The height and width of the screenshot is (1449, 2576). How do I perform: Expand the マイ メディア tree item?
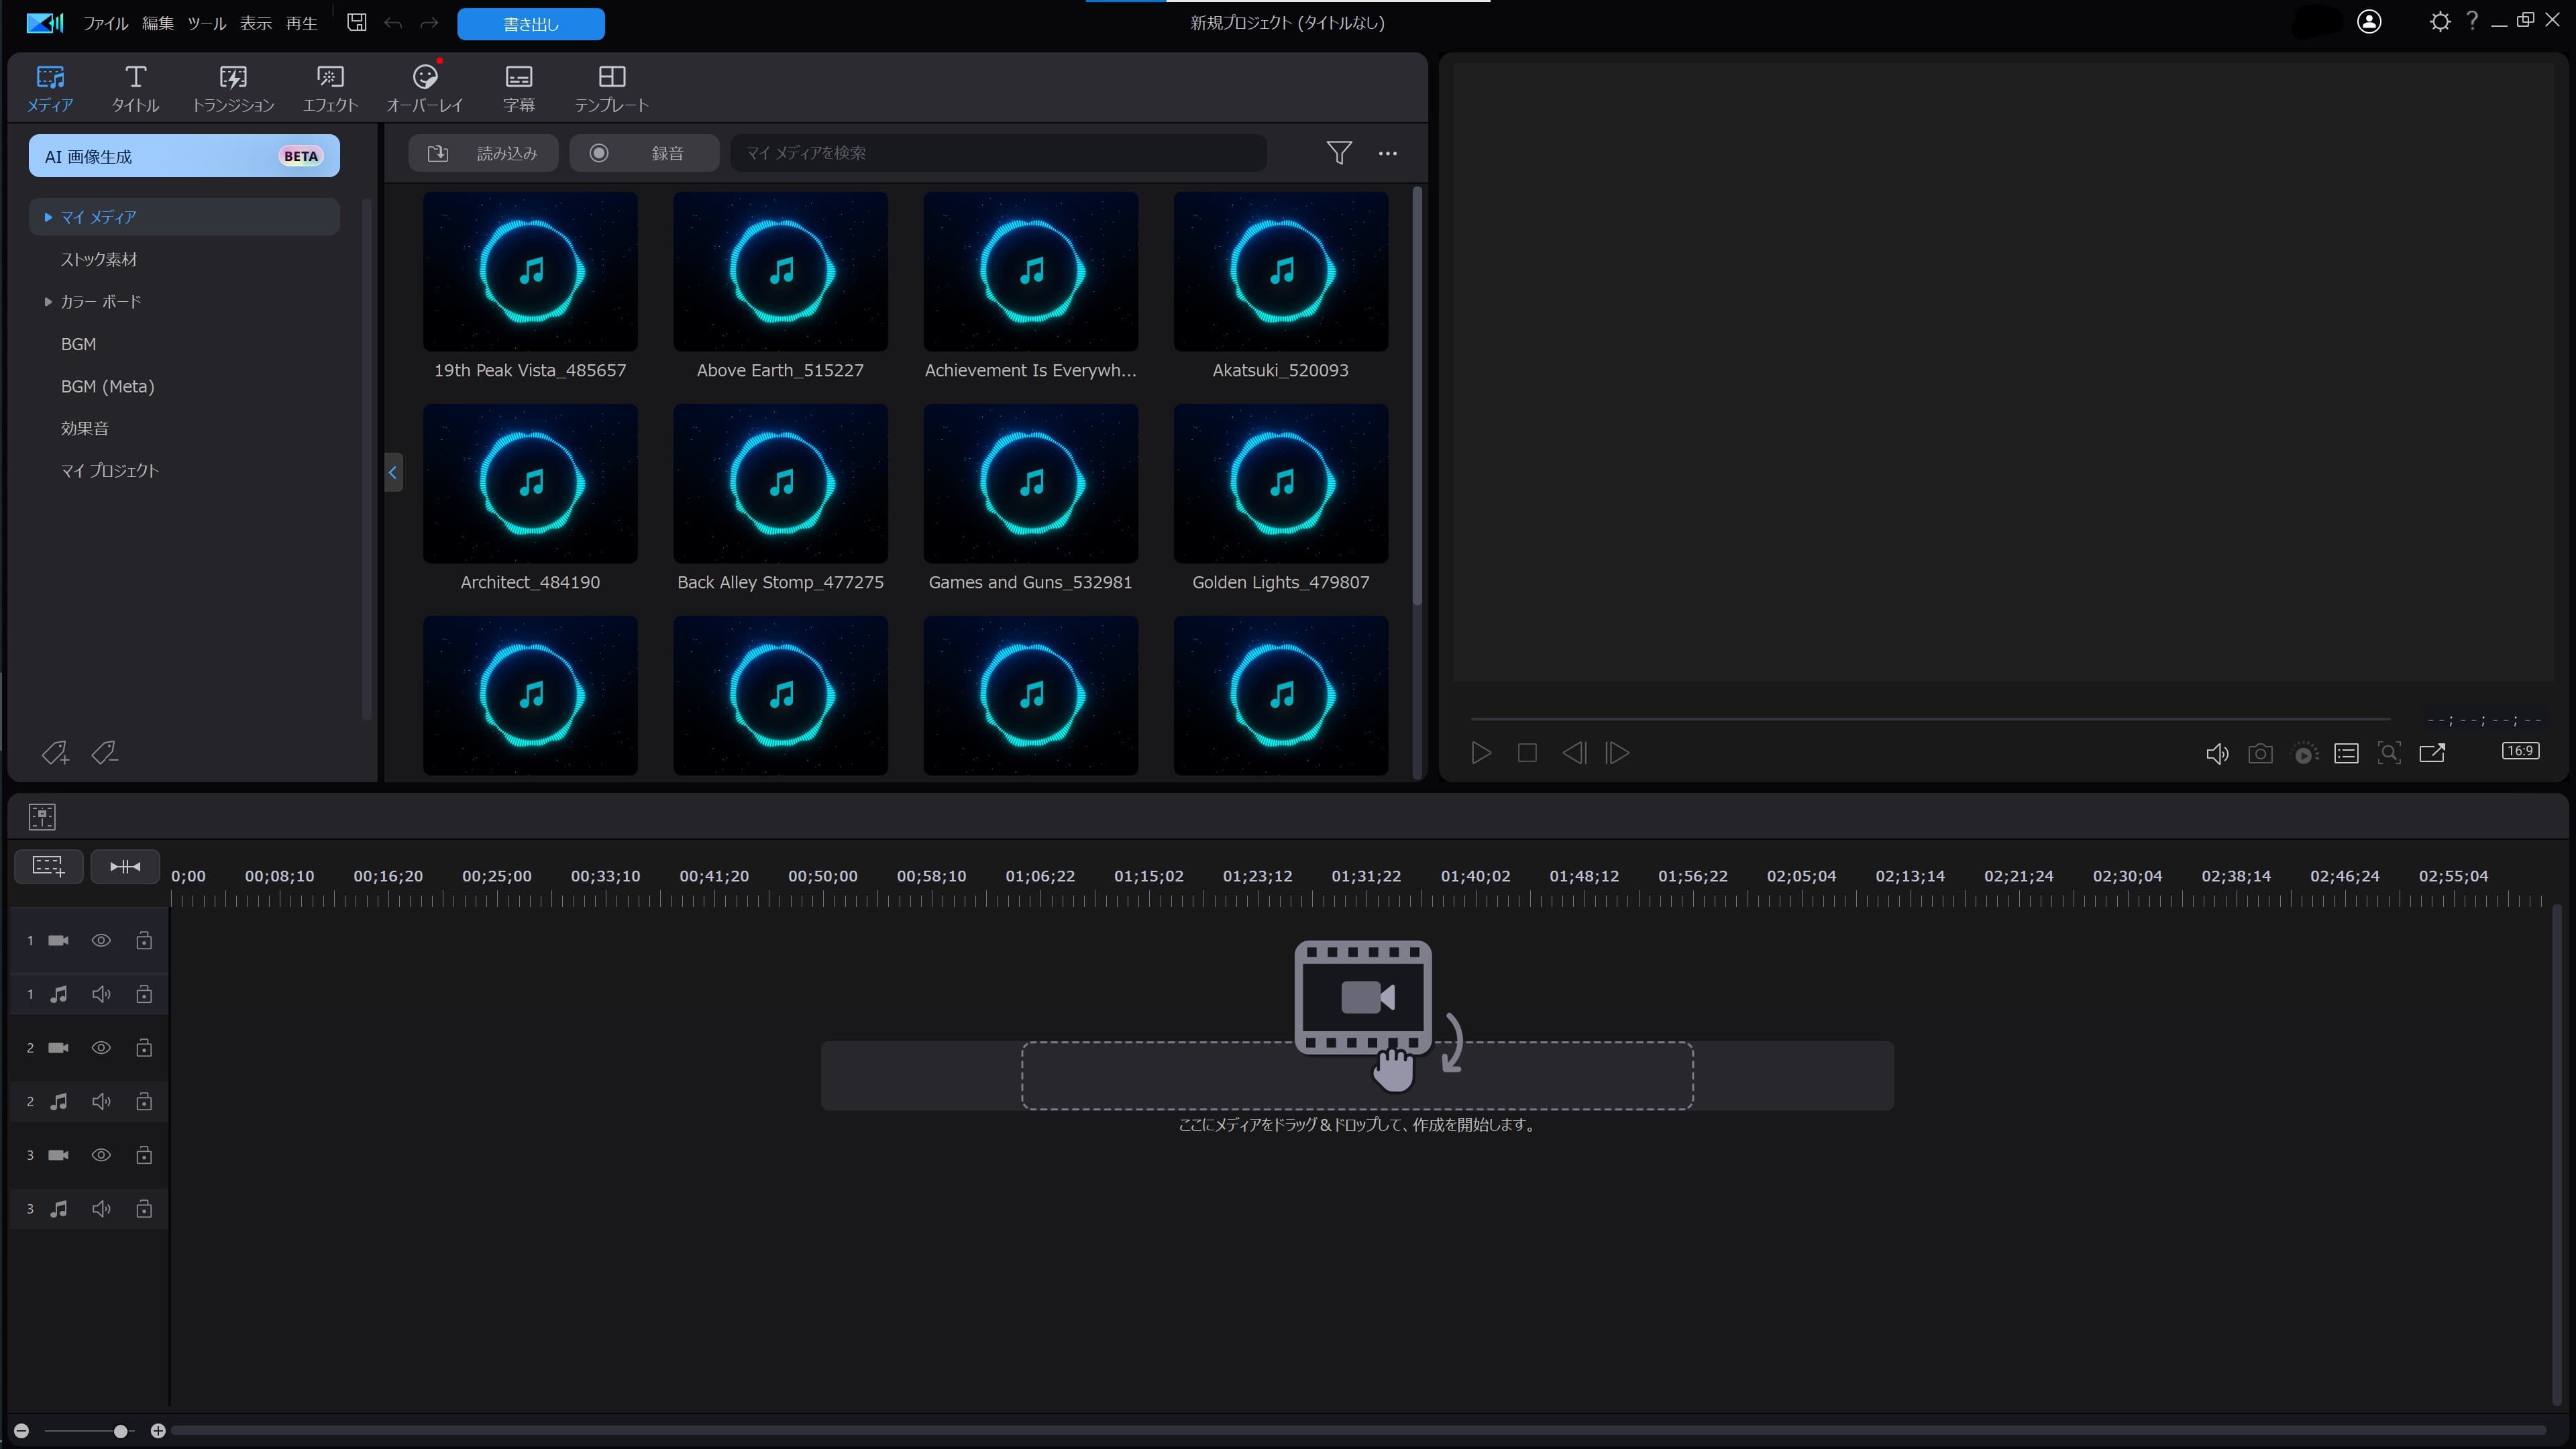pos(48,217)
